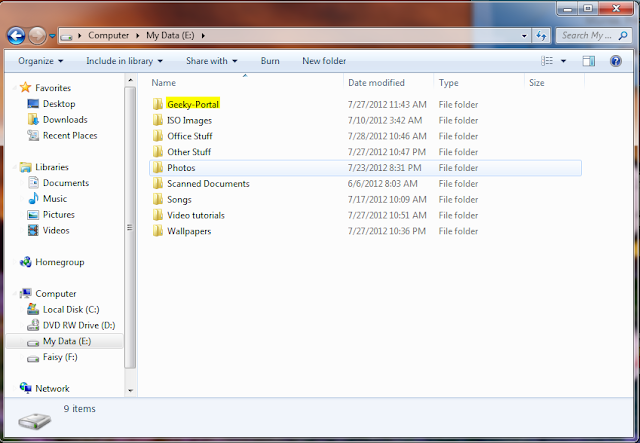Open the Videos library
Viewport: 640px width, 443px height.
tap(49, 230)
